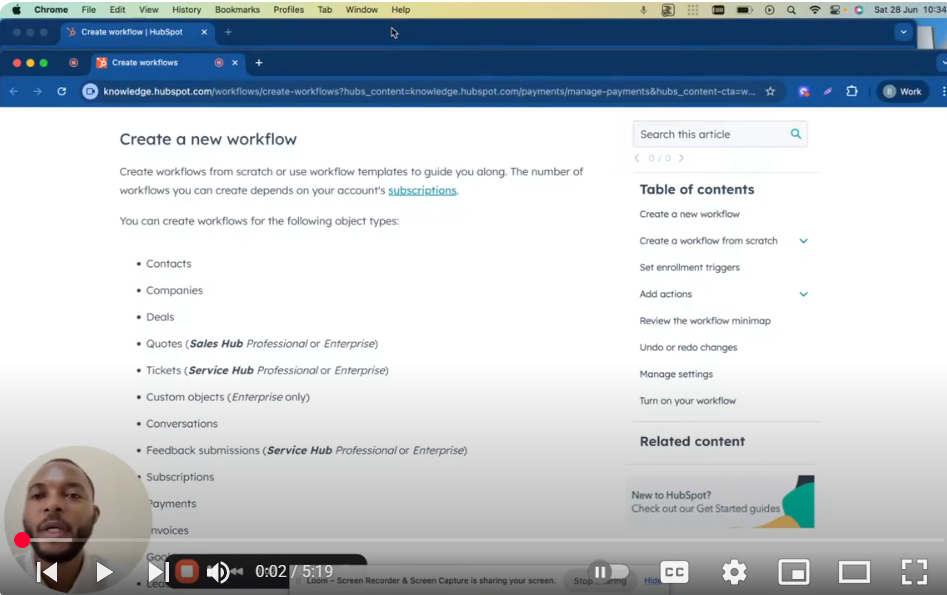Click the purple pen extension icon
The width and height of the screenshot is (947, 595).
pyautogui.click(x=827, y=91)
